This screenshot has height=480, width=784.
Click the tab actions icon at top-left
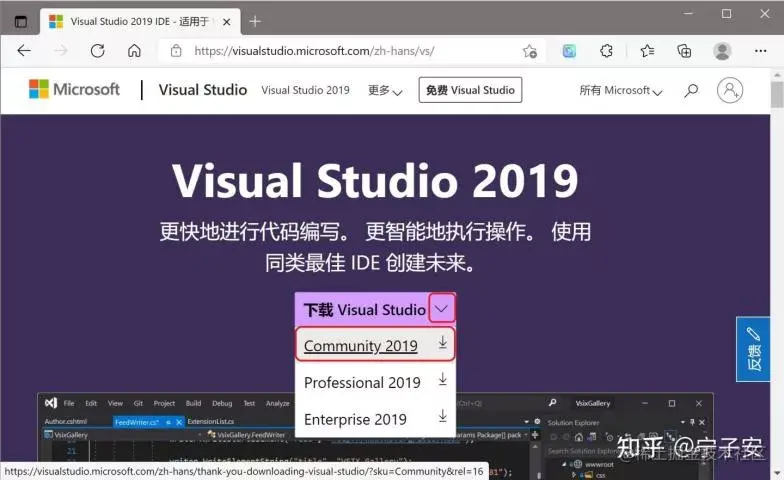click(20, 22)
